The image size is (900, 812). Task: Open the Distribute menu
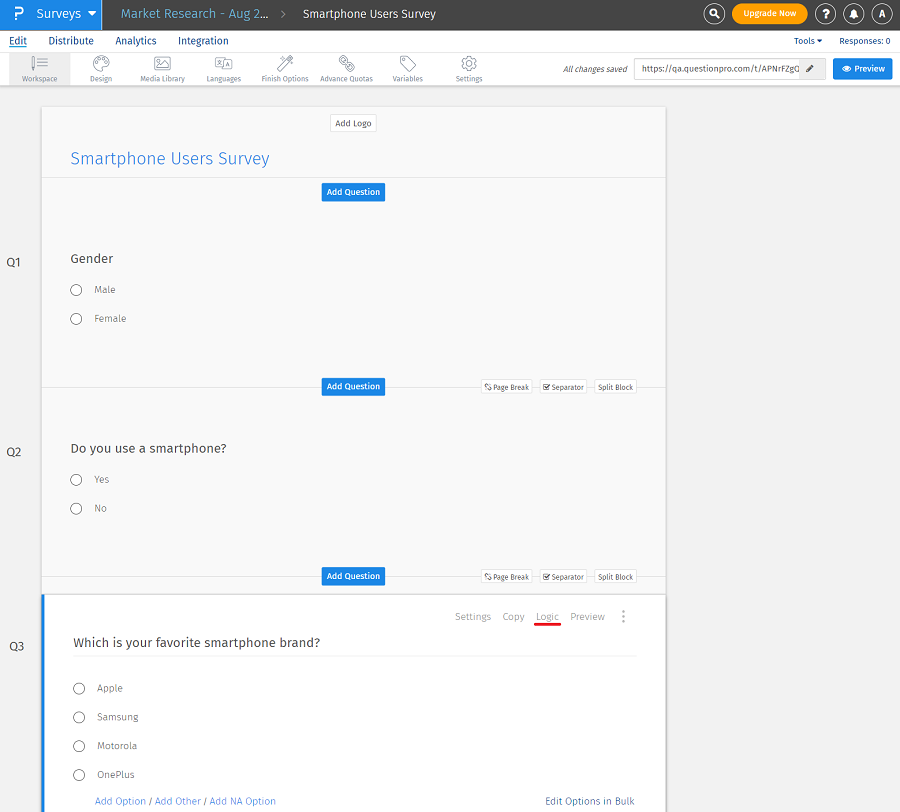pos(70,40)
